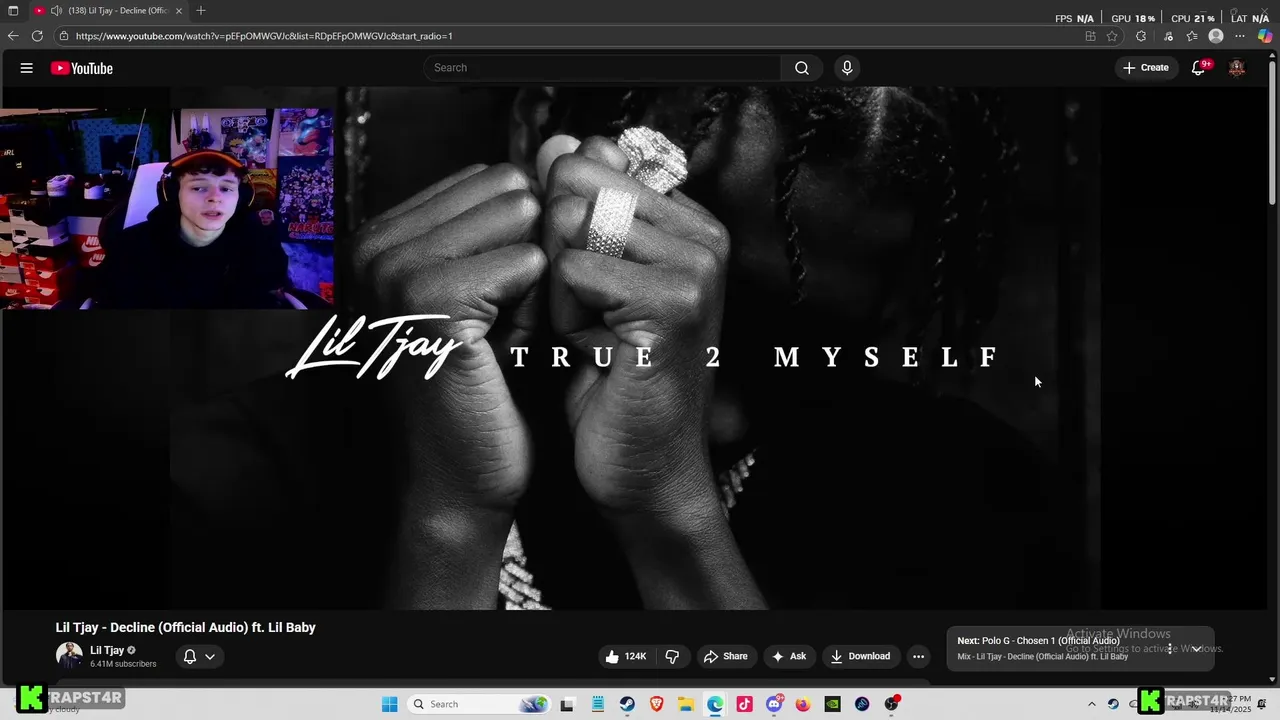1280x720 pixels.
Task: Go back using browser back arrow
Action: click(13, 36)
